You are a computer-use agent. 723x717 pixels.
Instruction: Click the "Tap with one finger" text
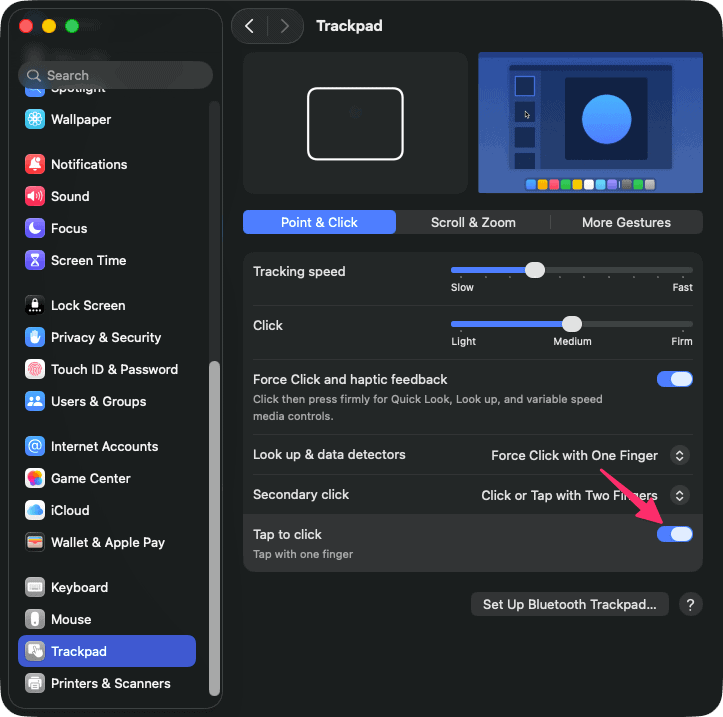click(x=303, y=554)
